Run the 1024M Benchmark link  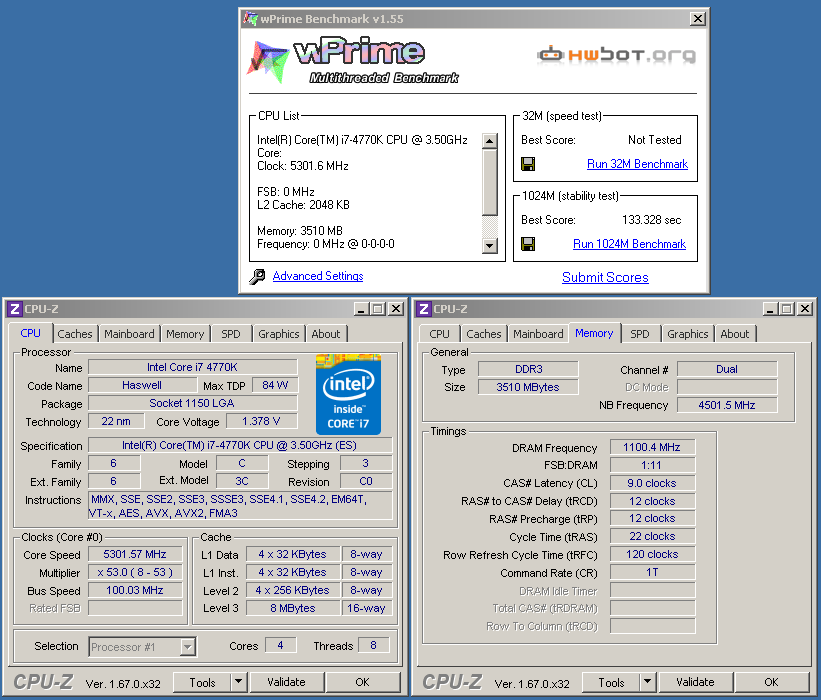(629, 244)
